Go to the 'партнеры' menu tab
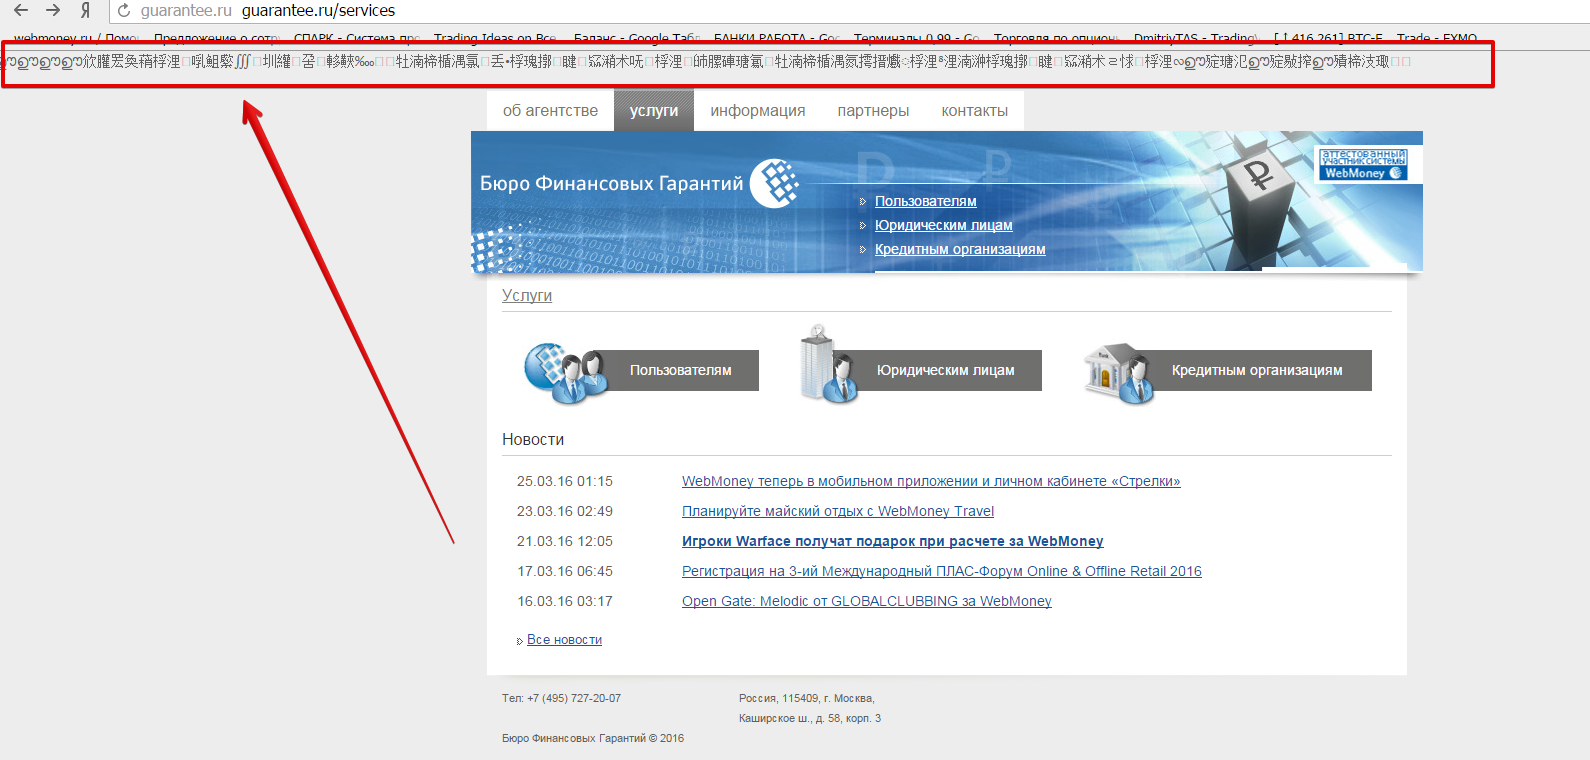The height and width of the screenshot is (760, 1590). click(873, 111)
